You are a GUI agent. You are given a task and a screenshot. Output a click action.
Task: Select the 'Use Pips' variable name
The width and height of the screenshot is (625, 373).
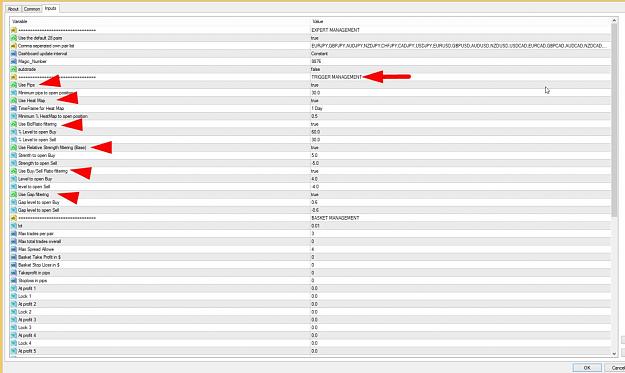click(x=27, y=85)
